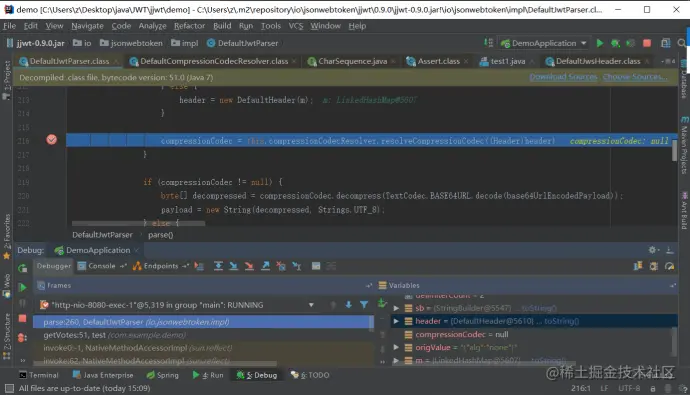Click Show Execution Point icon
The height and width of the screenshot is (395, 690).
199,266
